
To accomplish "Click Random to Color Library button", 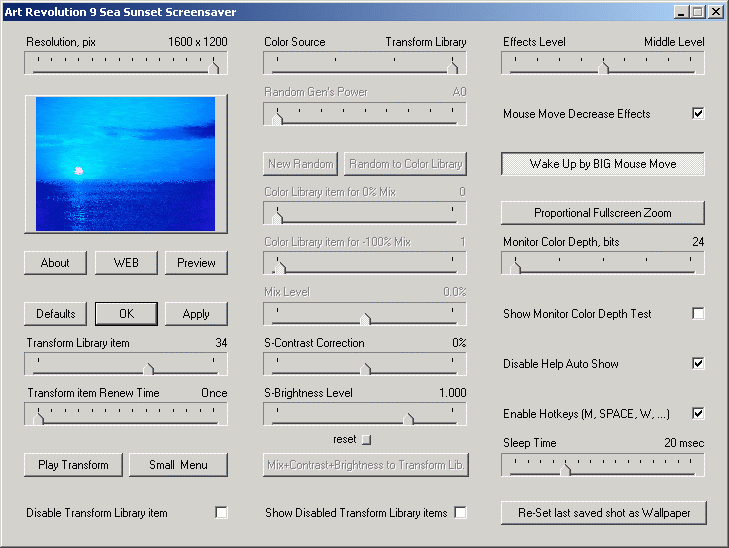I will (x=405, y=164).
